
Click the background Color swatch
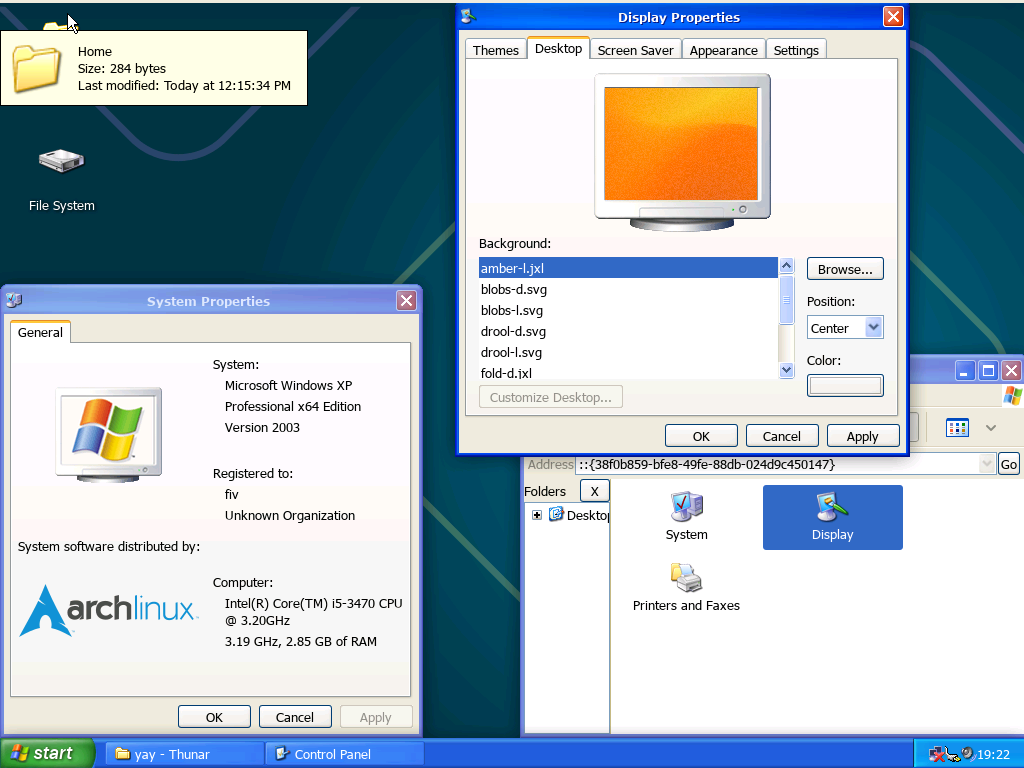pos(845,385)
